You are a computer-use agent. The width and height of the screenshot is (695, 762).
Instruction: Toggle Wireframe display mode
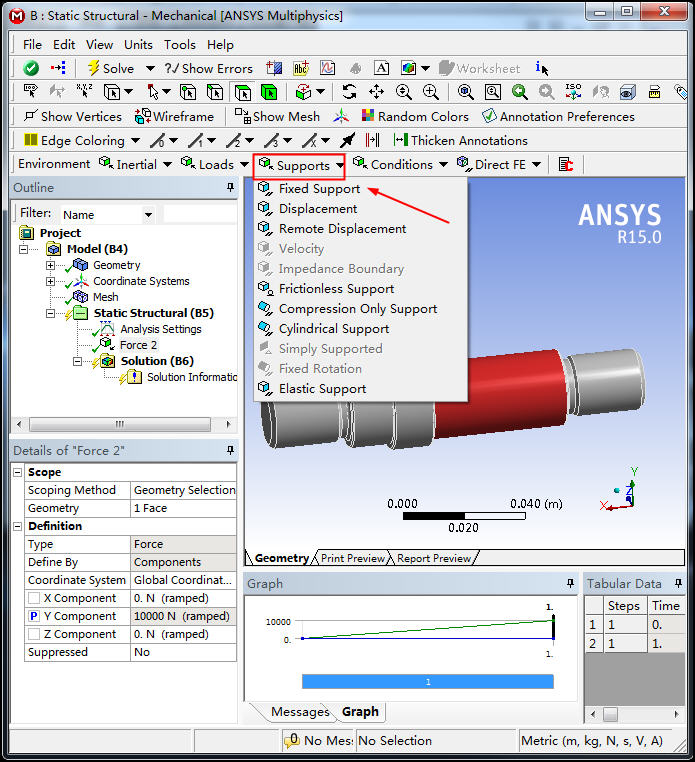pos(175,116)
